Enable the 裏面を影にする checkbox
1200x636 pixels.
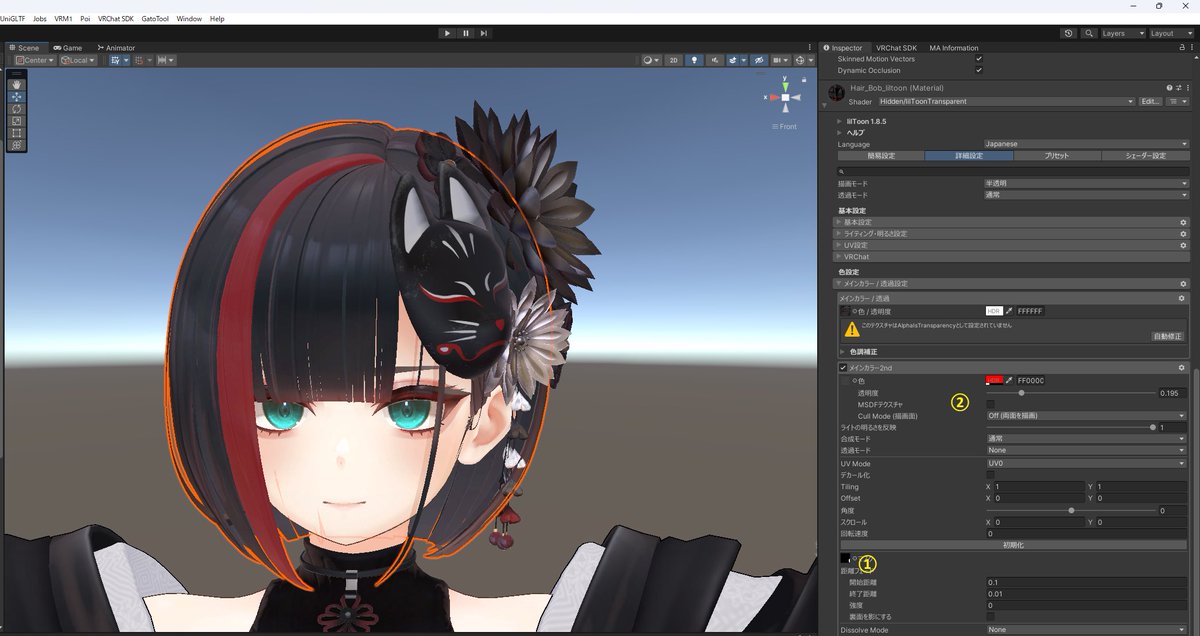pos(990,617)
